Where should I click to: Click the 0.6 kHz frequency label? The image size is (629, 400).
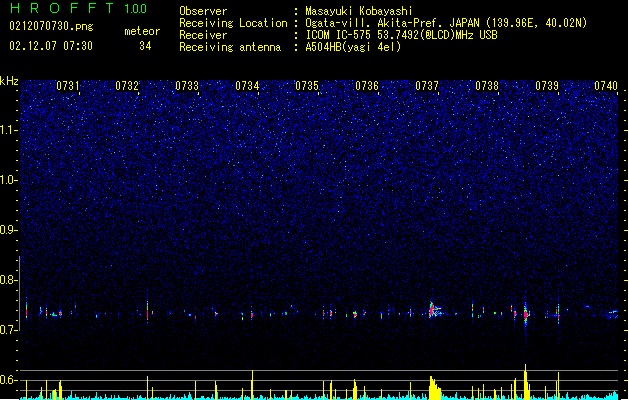pyautogui.click(x=9, y=380)
